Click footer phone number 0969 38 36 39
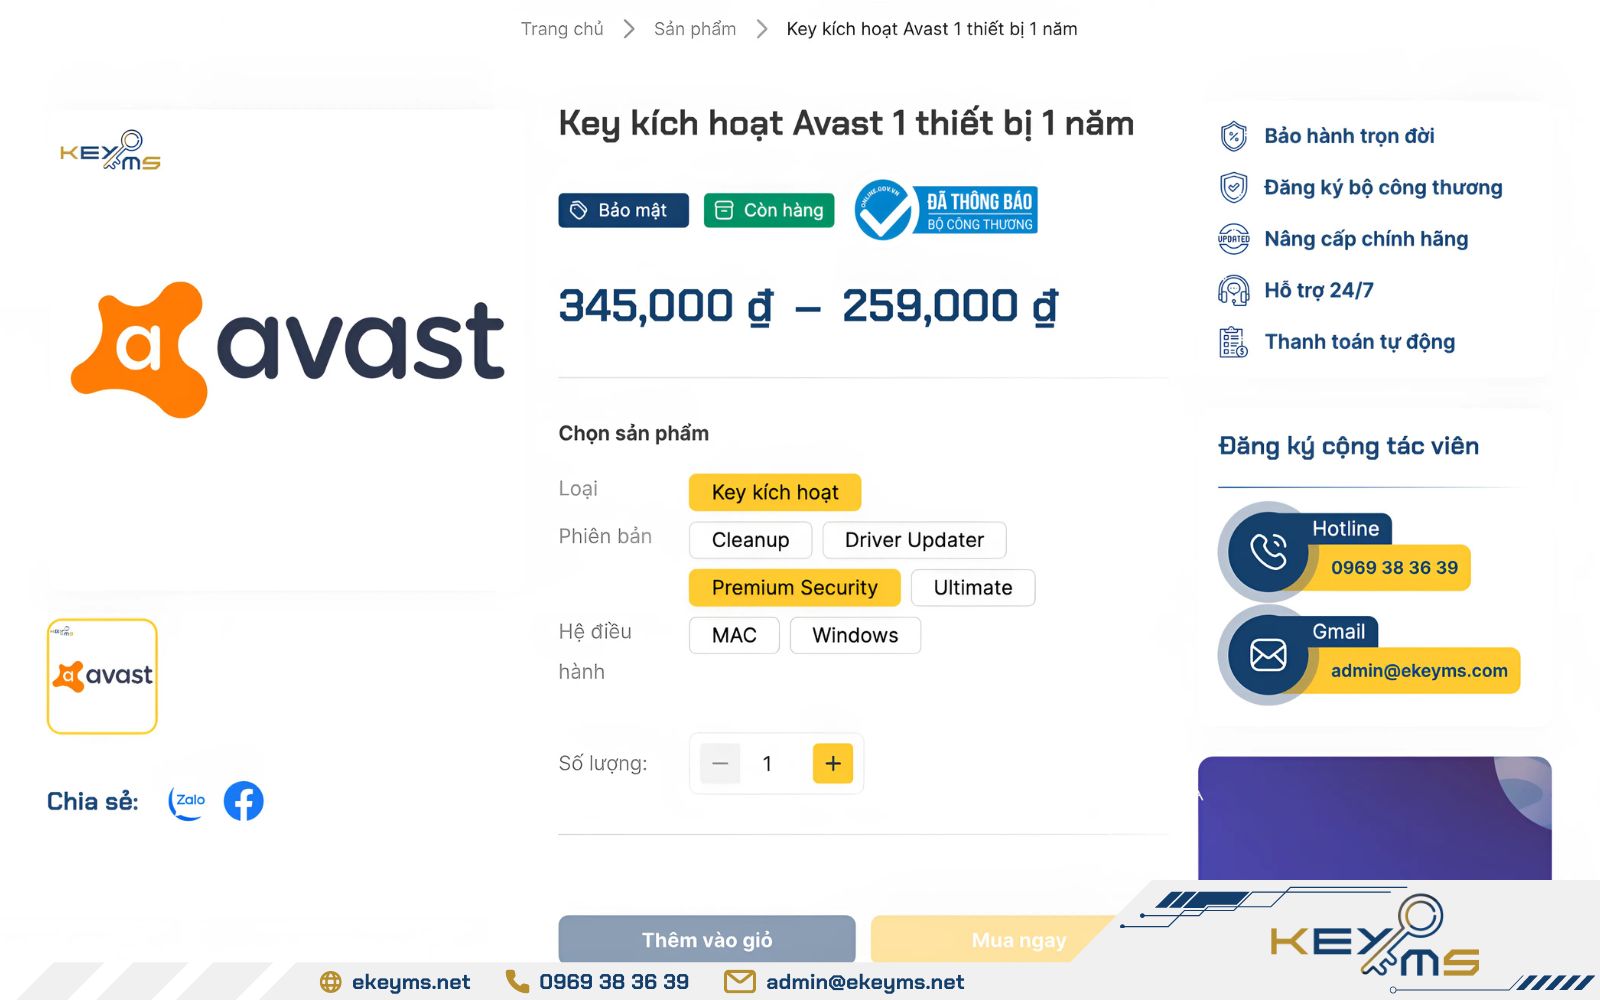This screenshot has height=1000, width=1600. (x=614, y=982)
